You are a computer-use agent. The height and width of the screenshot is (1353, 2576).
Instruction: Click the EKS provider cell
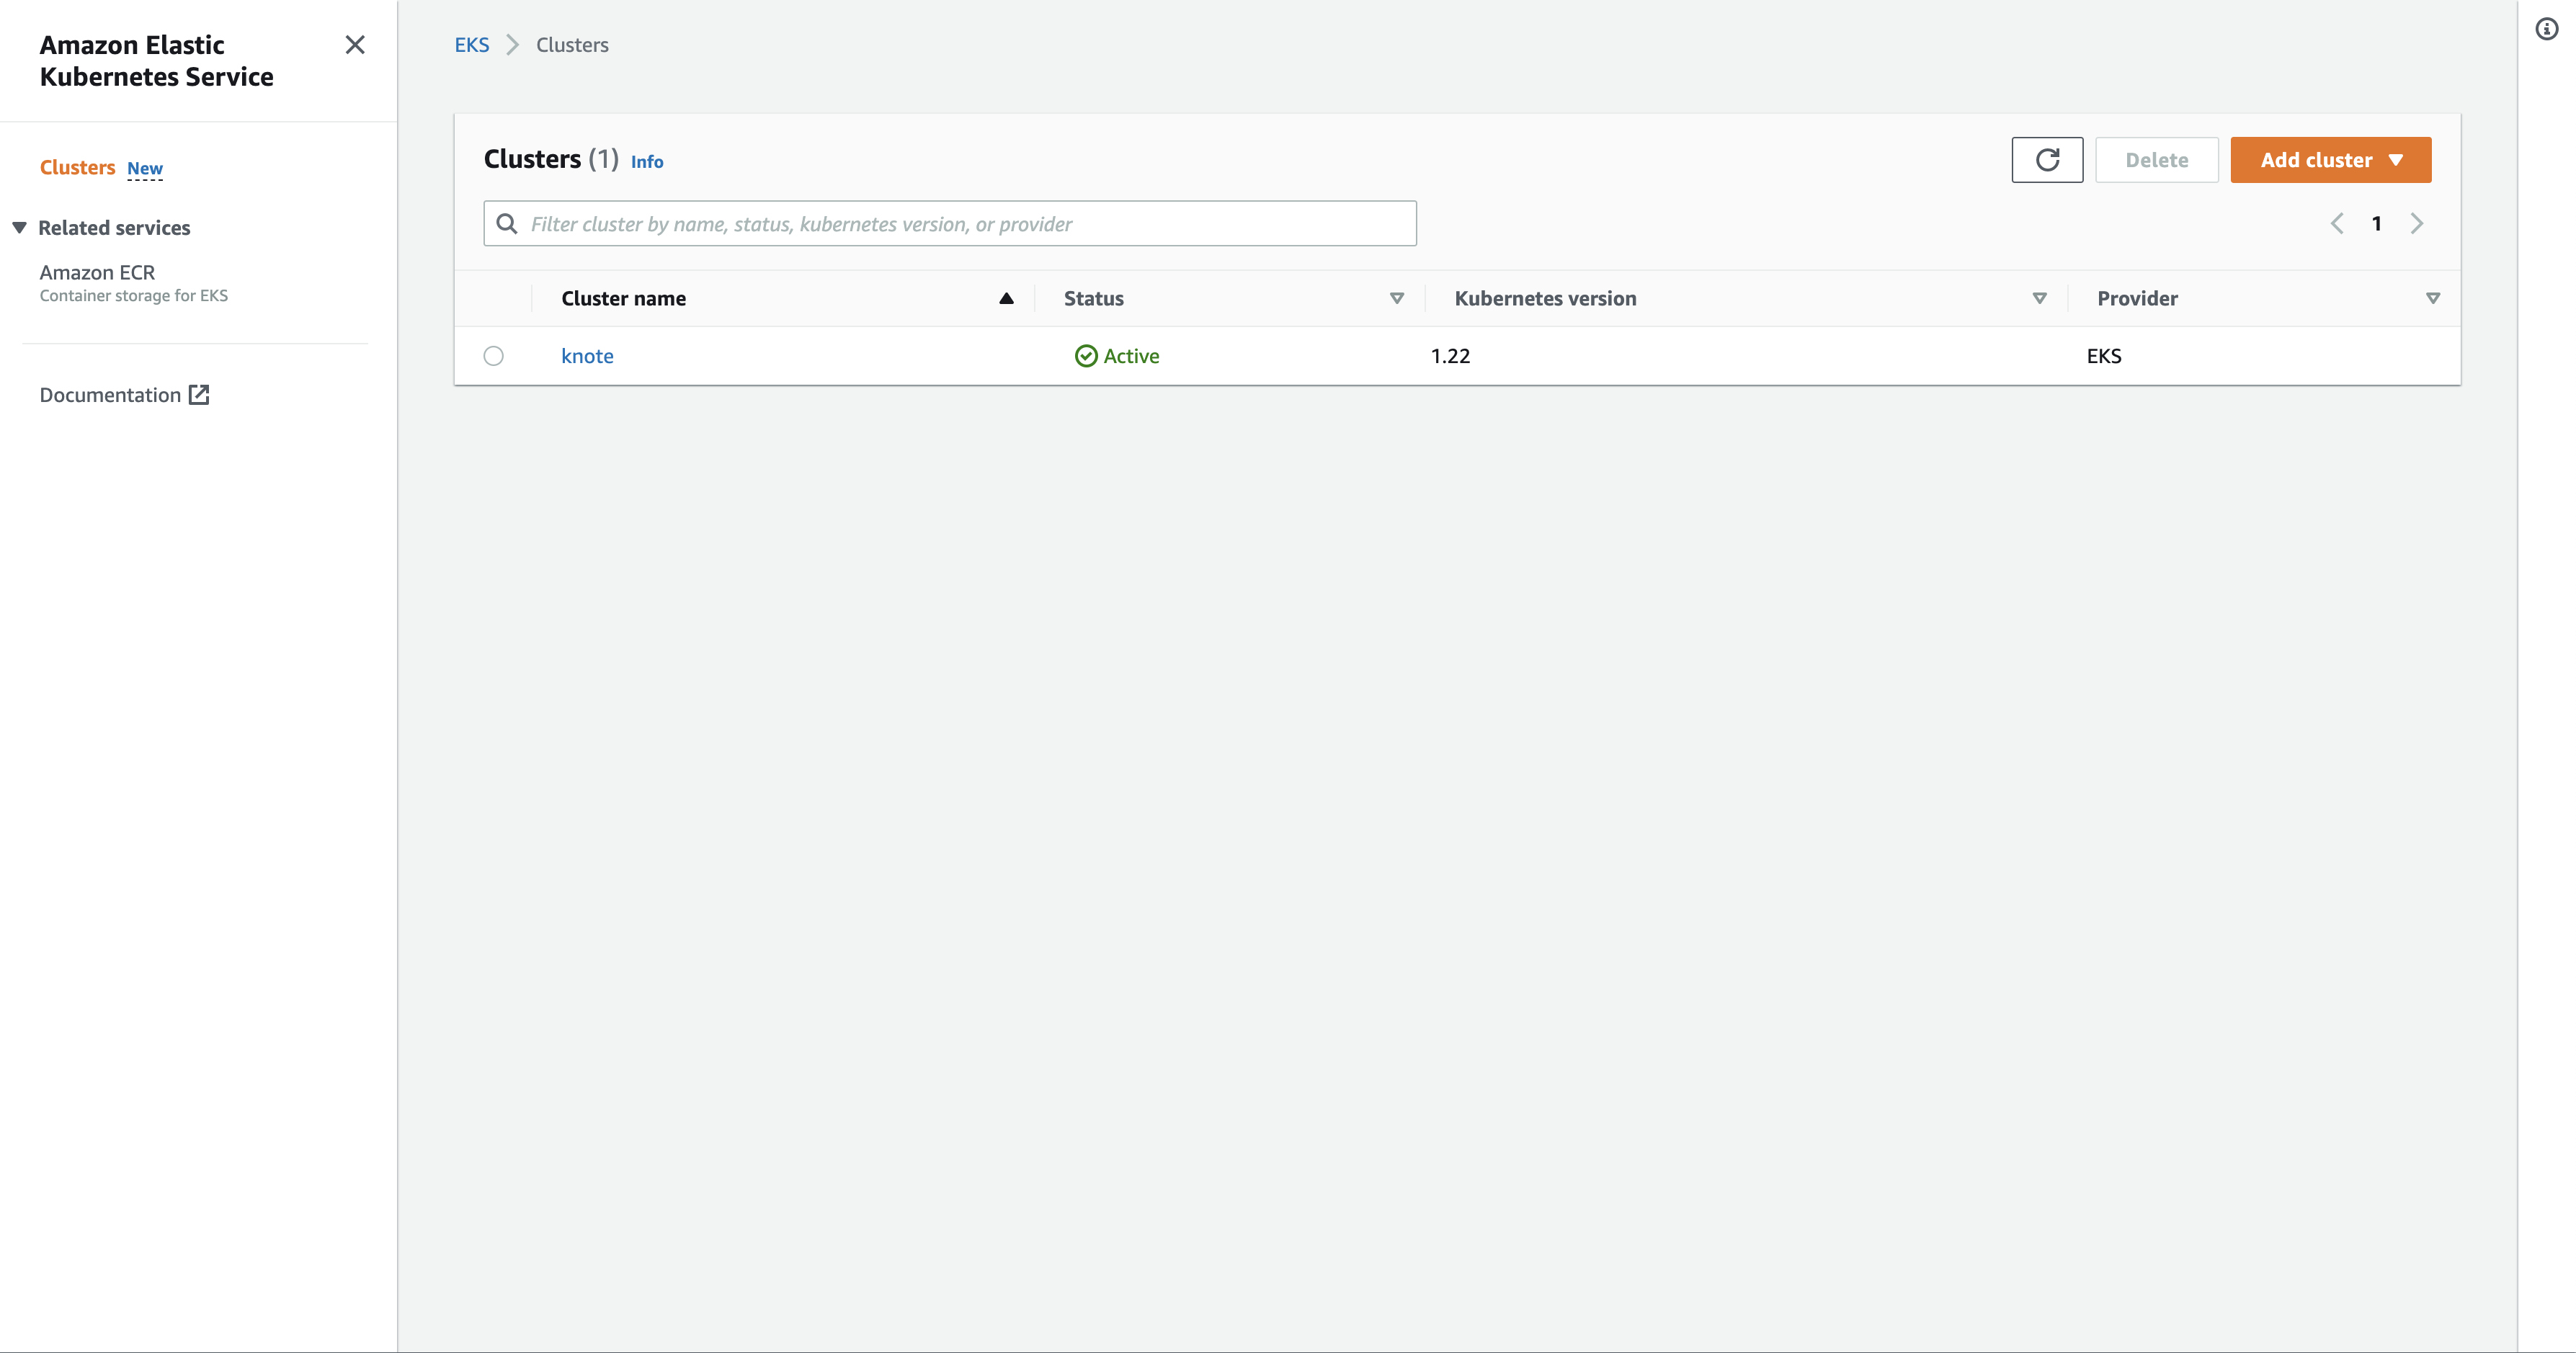point(2104,356)
